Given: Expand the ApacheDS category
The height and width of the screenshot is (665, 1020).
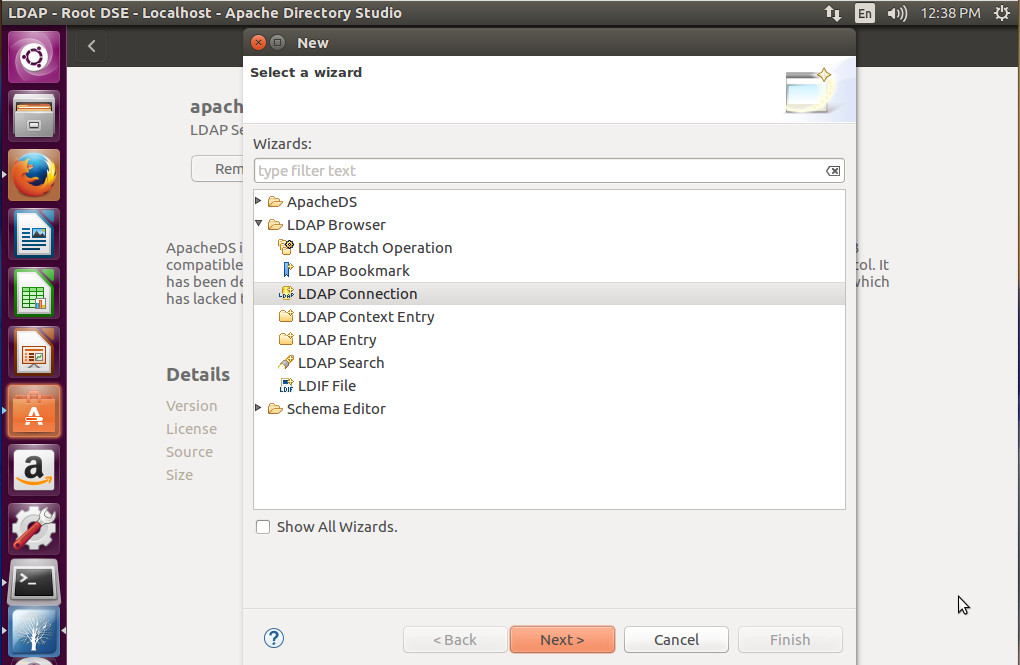Looking at the screenshot, I should pyautogui.click(x=258, y=201).
